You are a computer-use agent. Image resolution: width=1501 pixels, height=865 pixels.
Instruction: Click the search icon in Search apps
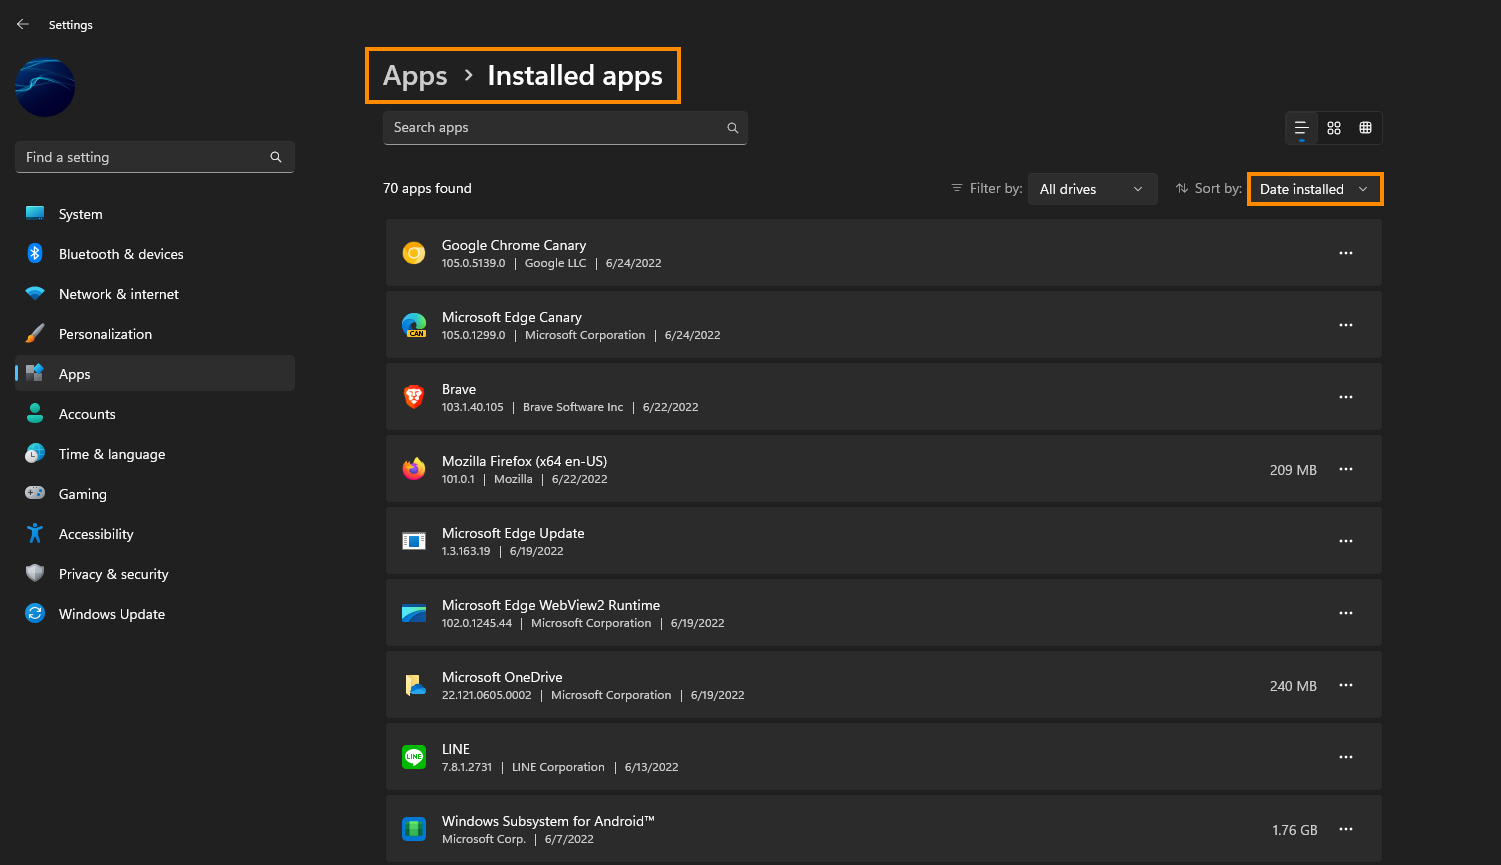click(732, 128)
